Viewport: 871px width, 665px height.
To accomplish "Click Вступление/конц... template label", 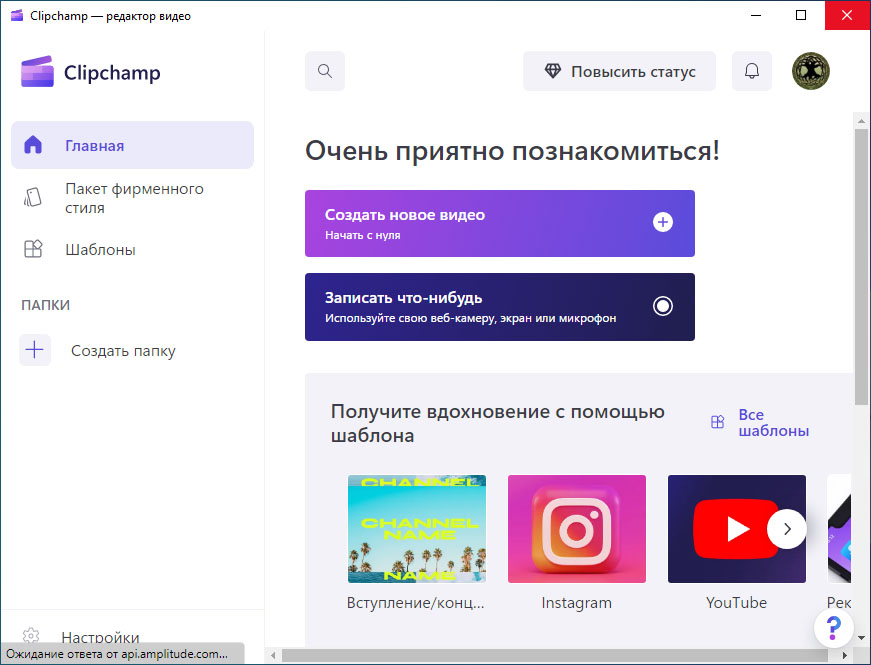I will point(416,603).
